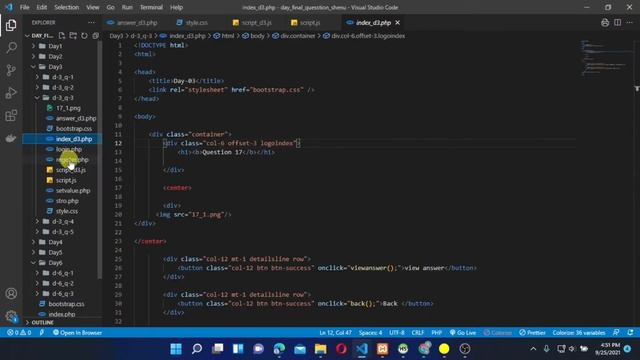Screen dimensions: 640x360
Task: Click Go Live in status bar
Action: pyautogui.click(x=462, y=333)
